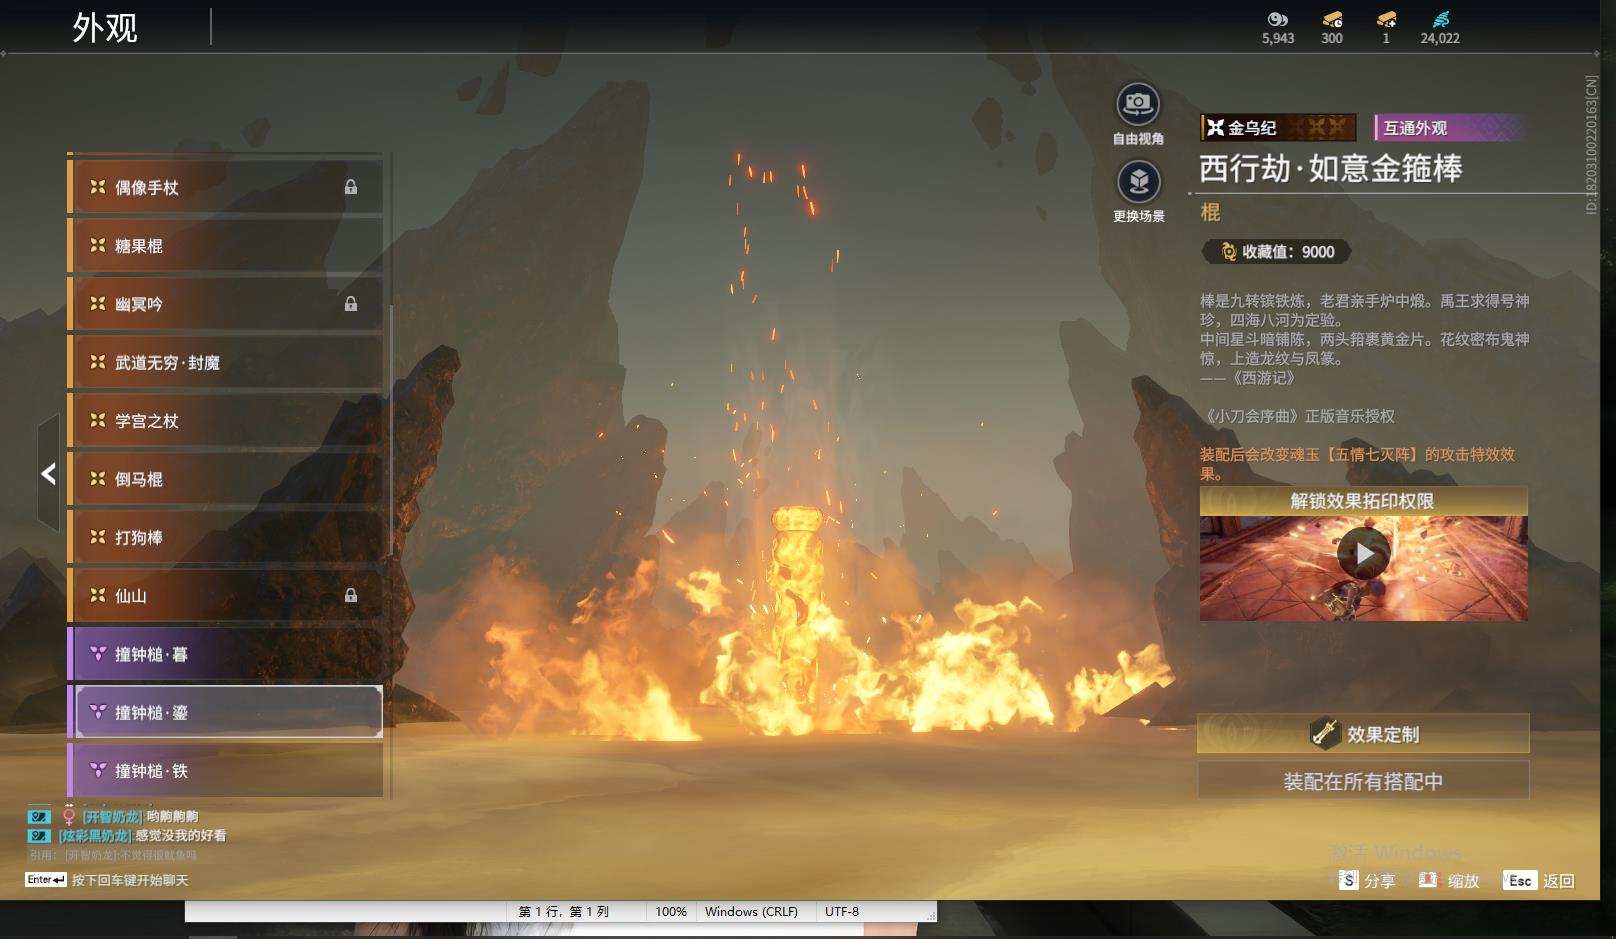Screen dimensions: 1616x939
Task: Click the Enter key chat icon
Action: (x=46, y=880)
